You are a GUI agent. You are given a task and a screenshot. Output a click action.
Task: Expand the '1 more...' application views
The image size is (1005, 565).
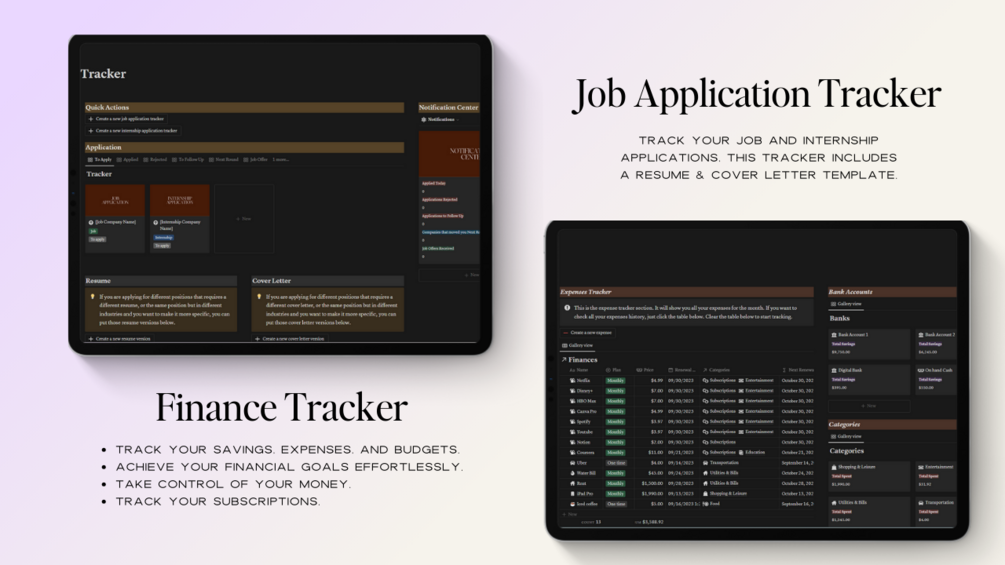[x=281, y=160]
